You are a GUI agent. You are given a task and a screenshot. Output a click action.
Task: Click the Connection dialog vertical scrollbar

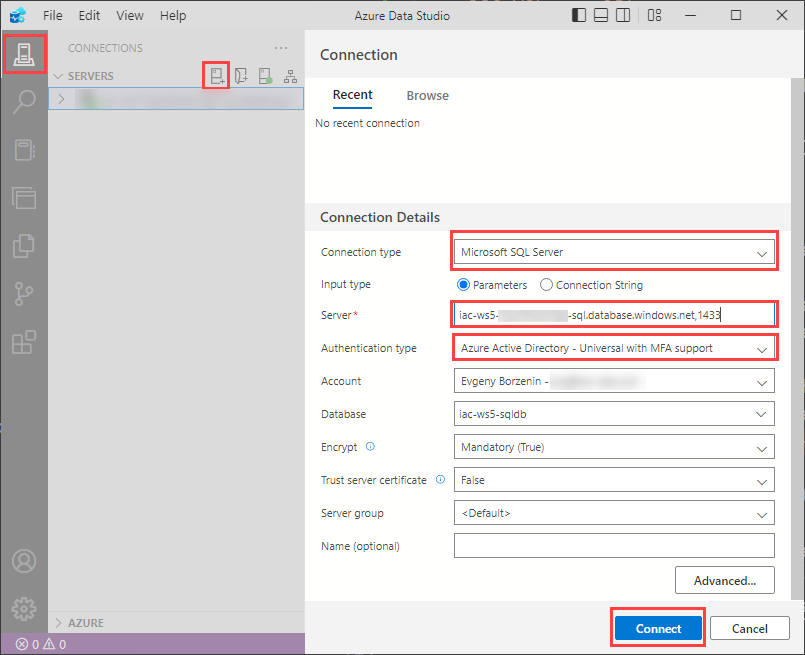pos(797,339)
